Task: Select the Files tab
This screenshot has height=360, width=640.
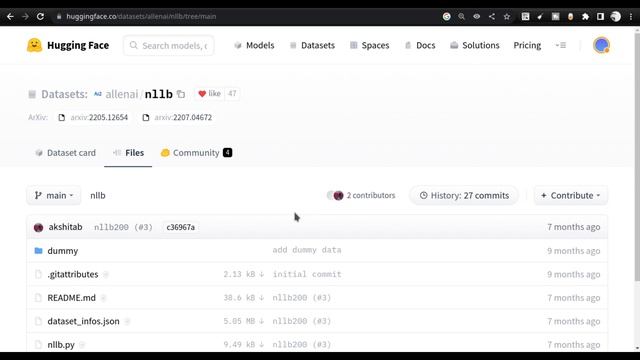Action: (x=128, y=153)
